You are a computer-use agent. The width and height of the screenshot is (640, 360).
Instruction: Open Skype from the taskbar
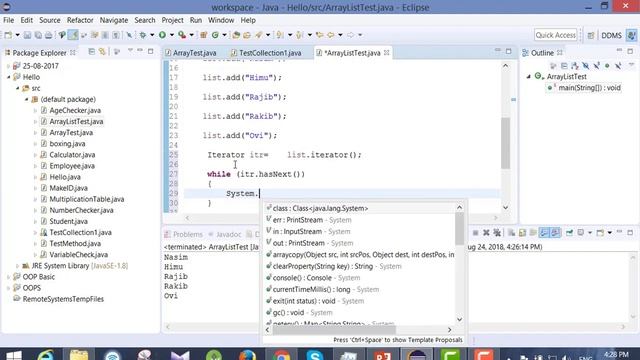click(315, 355)
